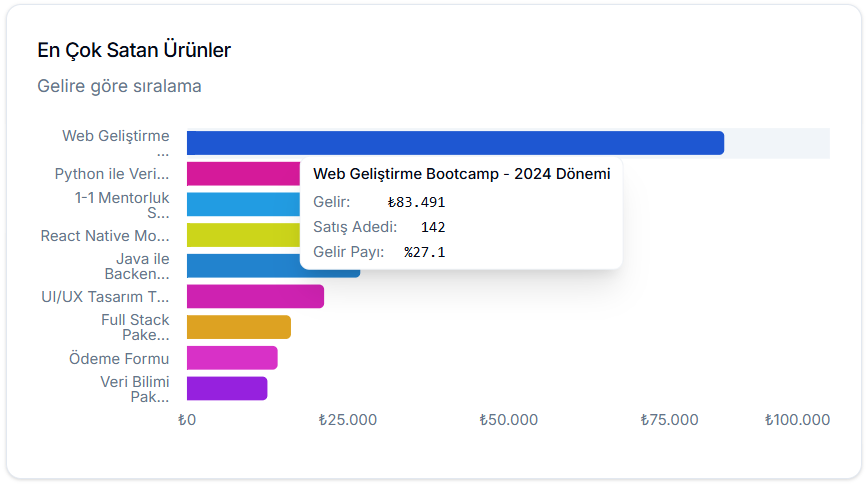The width and height of the screenshot is (868, 485).
Task: Click the purple Veri Bilimi Pak bar
Action: tap(227, 388)
